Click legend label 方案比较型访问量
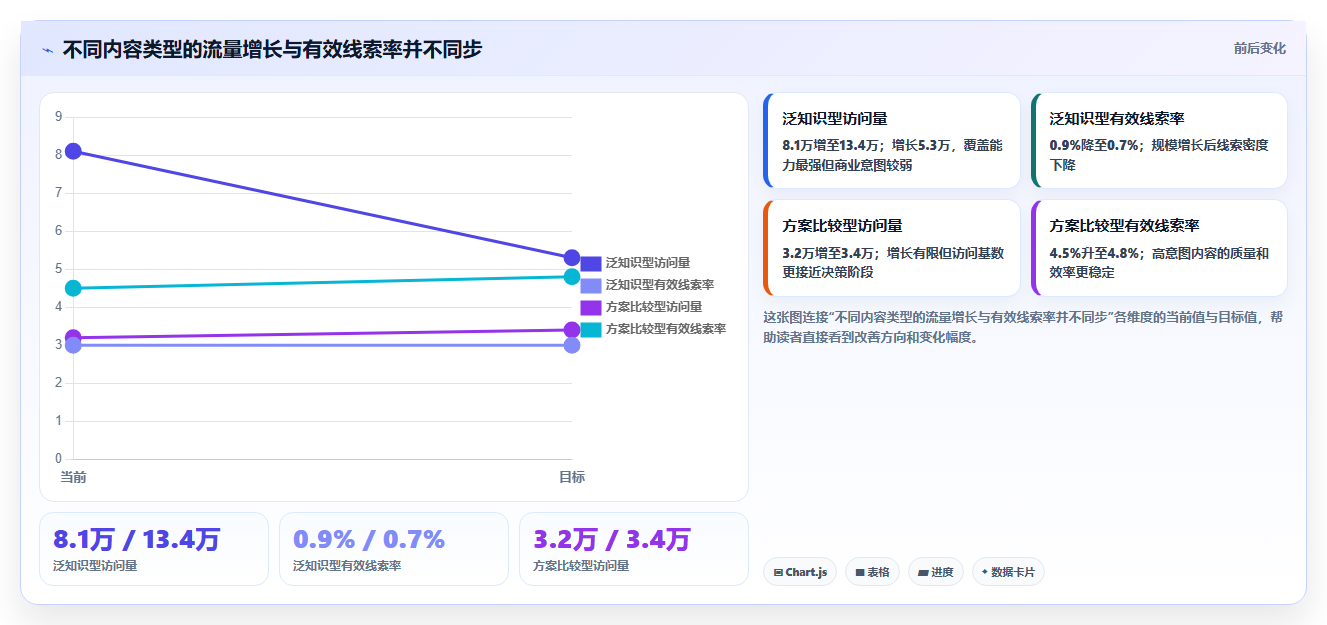Image resolution: width=1327 pixels, height=625 pixels. click(x=653, y=307)
